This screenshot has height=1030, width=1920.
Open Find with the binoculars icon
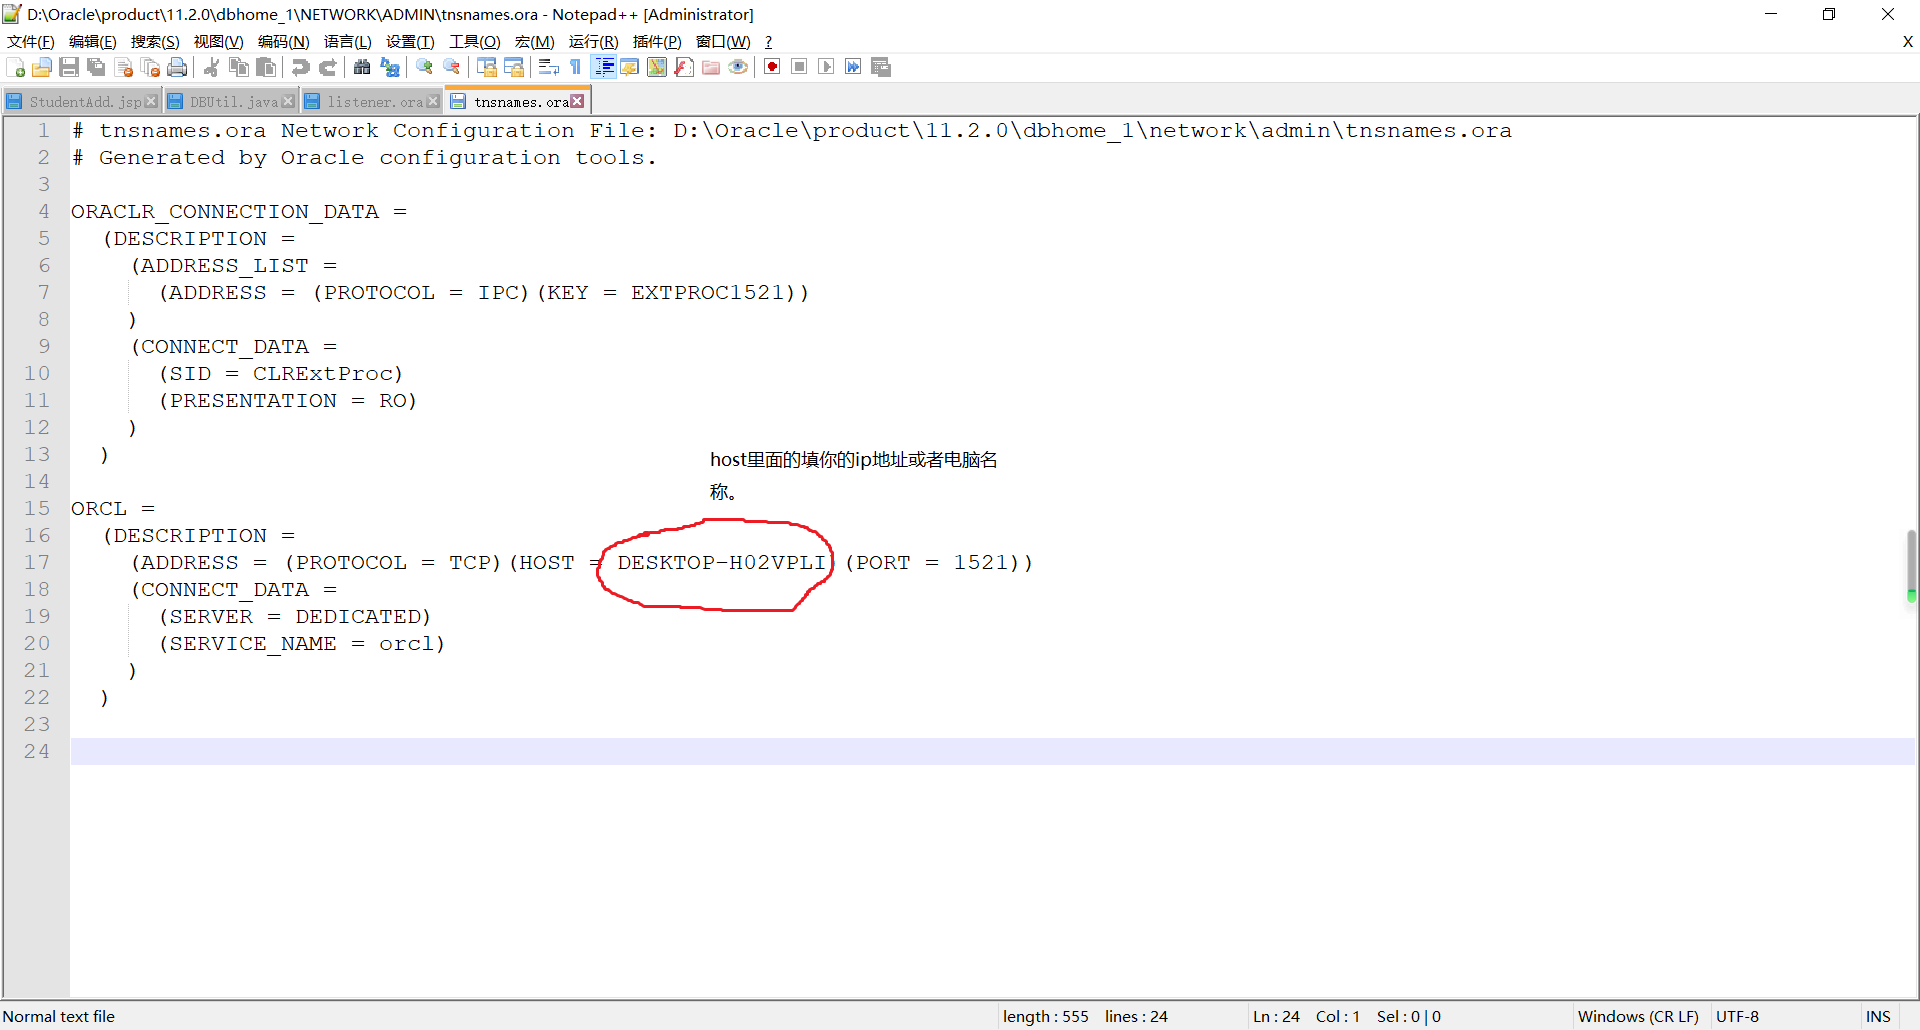pyautogui.click(x=362, y=67)
